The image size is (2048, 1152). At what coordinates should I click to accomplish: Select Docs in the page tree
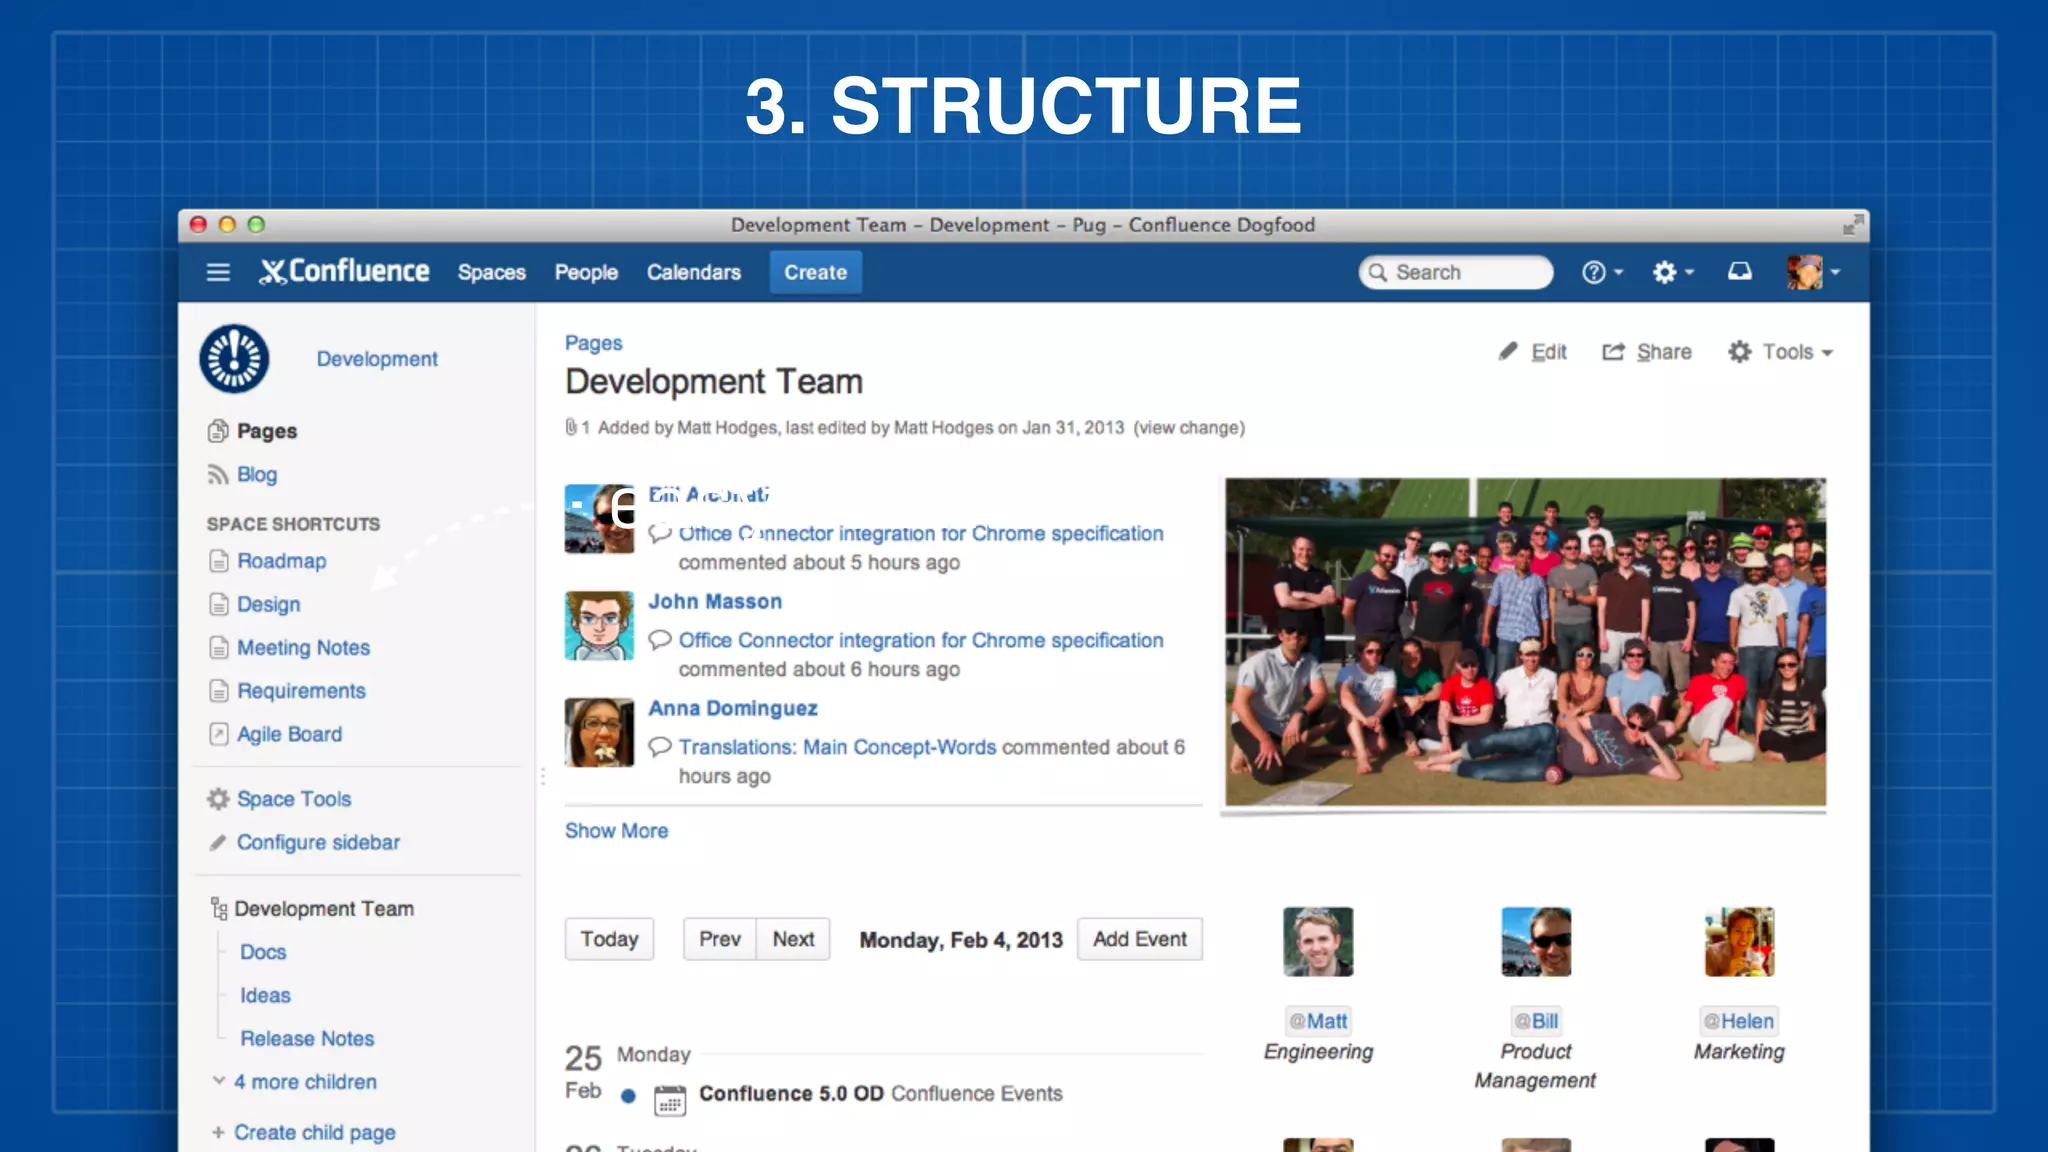tap(263, 952)
